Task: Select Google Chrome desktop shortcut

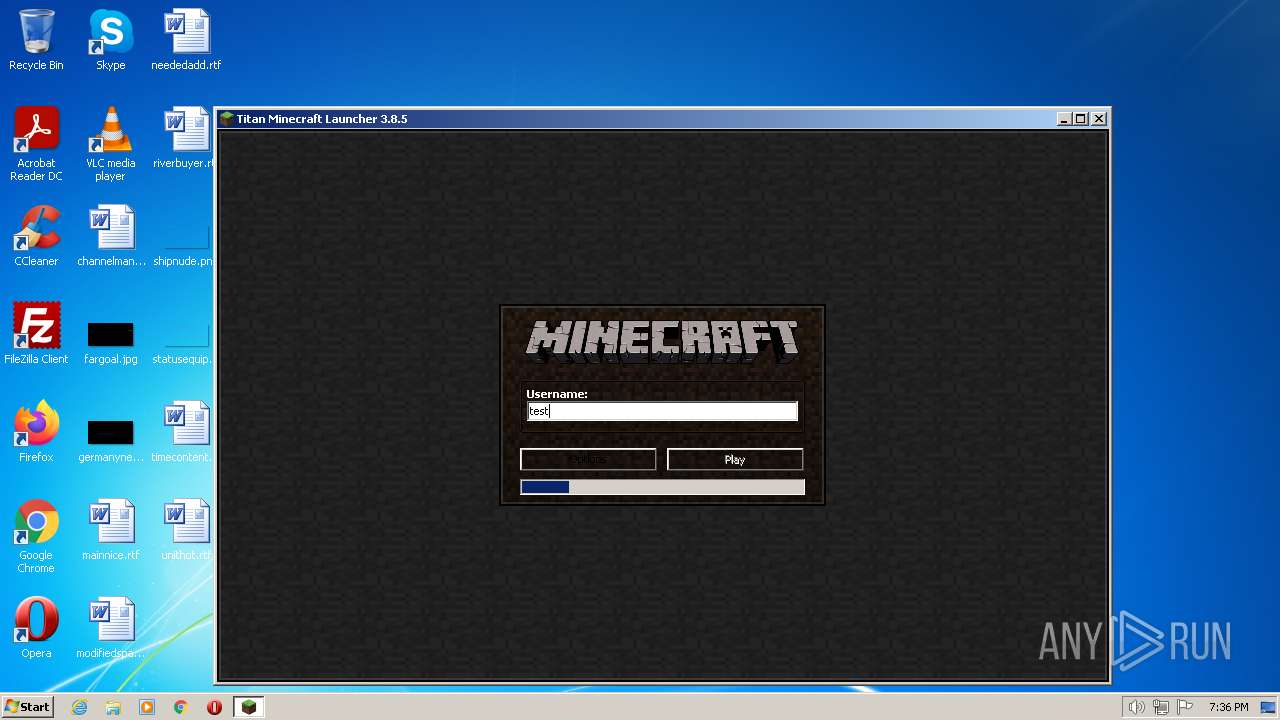Action: click(36, 536)
